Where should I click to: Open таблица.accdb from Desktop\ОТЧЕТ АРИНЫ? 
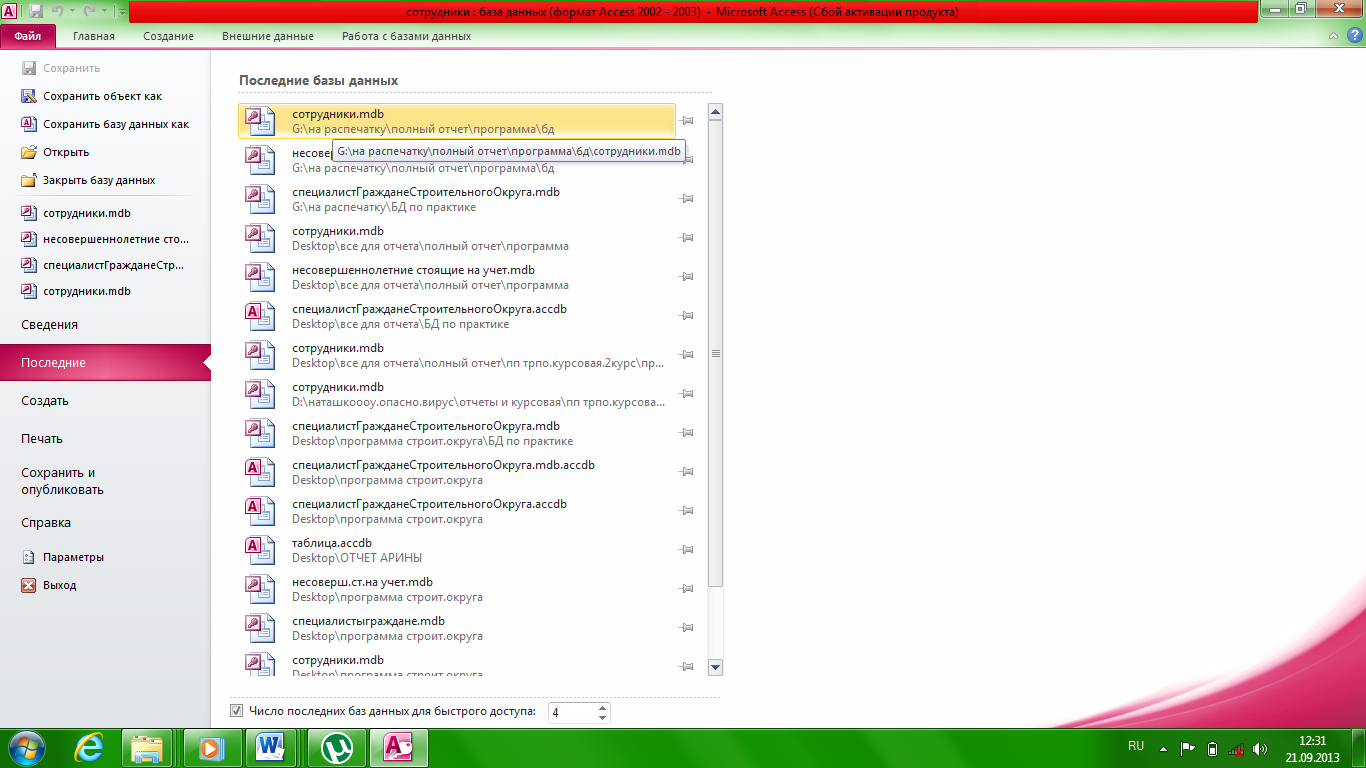[x=457, y=550]
